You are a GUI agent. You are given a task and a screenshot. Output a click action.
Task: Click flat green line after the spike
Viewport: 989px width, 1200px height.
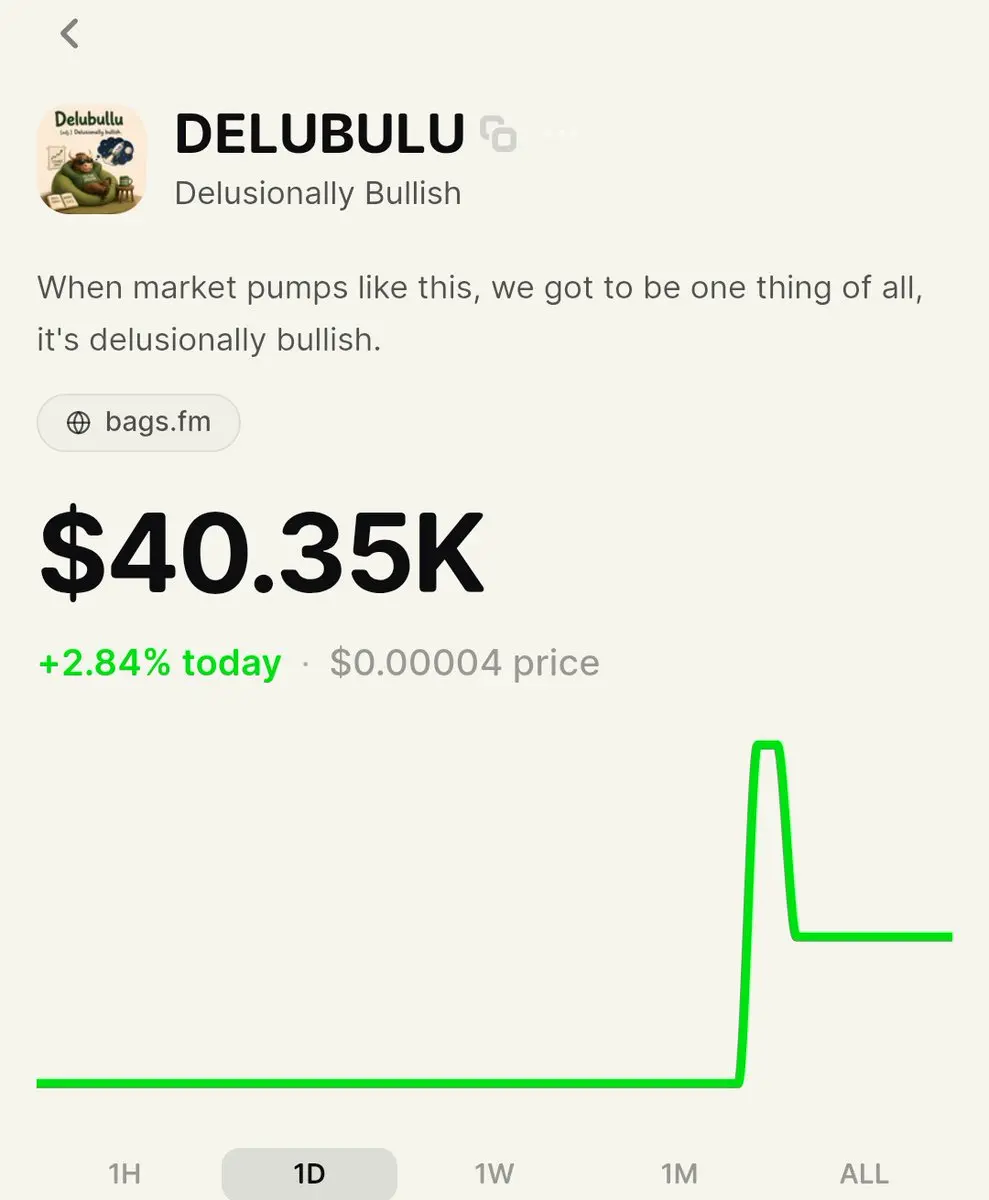[x=874, y=937]
